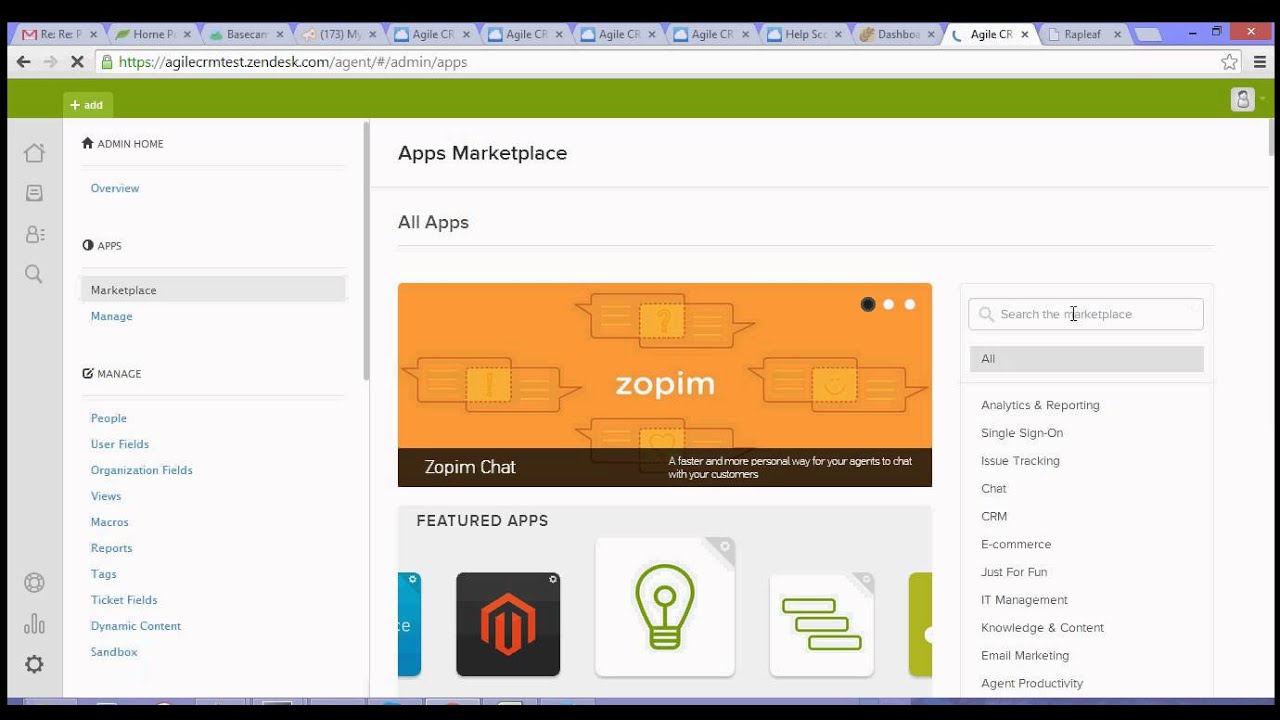Click the user profile avatar icon
The width and height of the screenshot is (1280, 720).
click(x=1242, y=99)
